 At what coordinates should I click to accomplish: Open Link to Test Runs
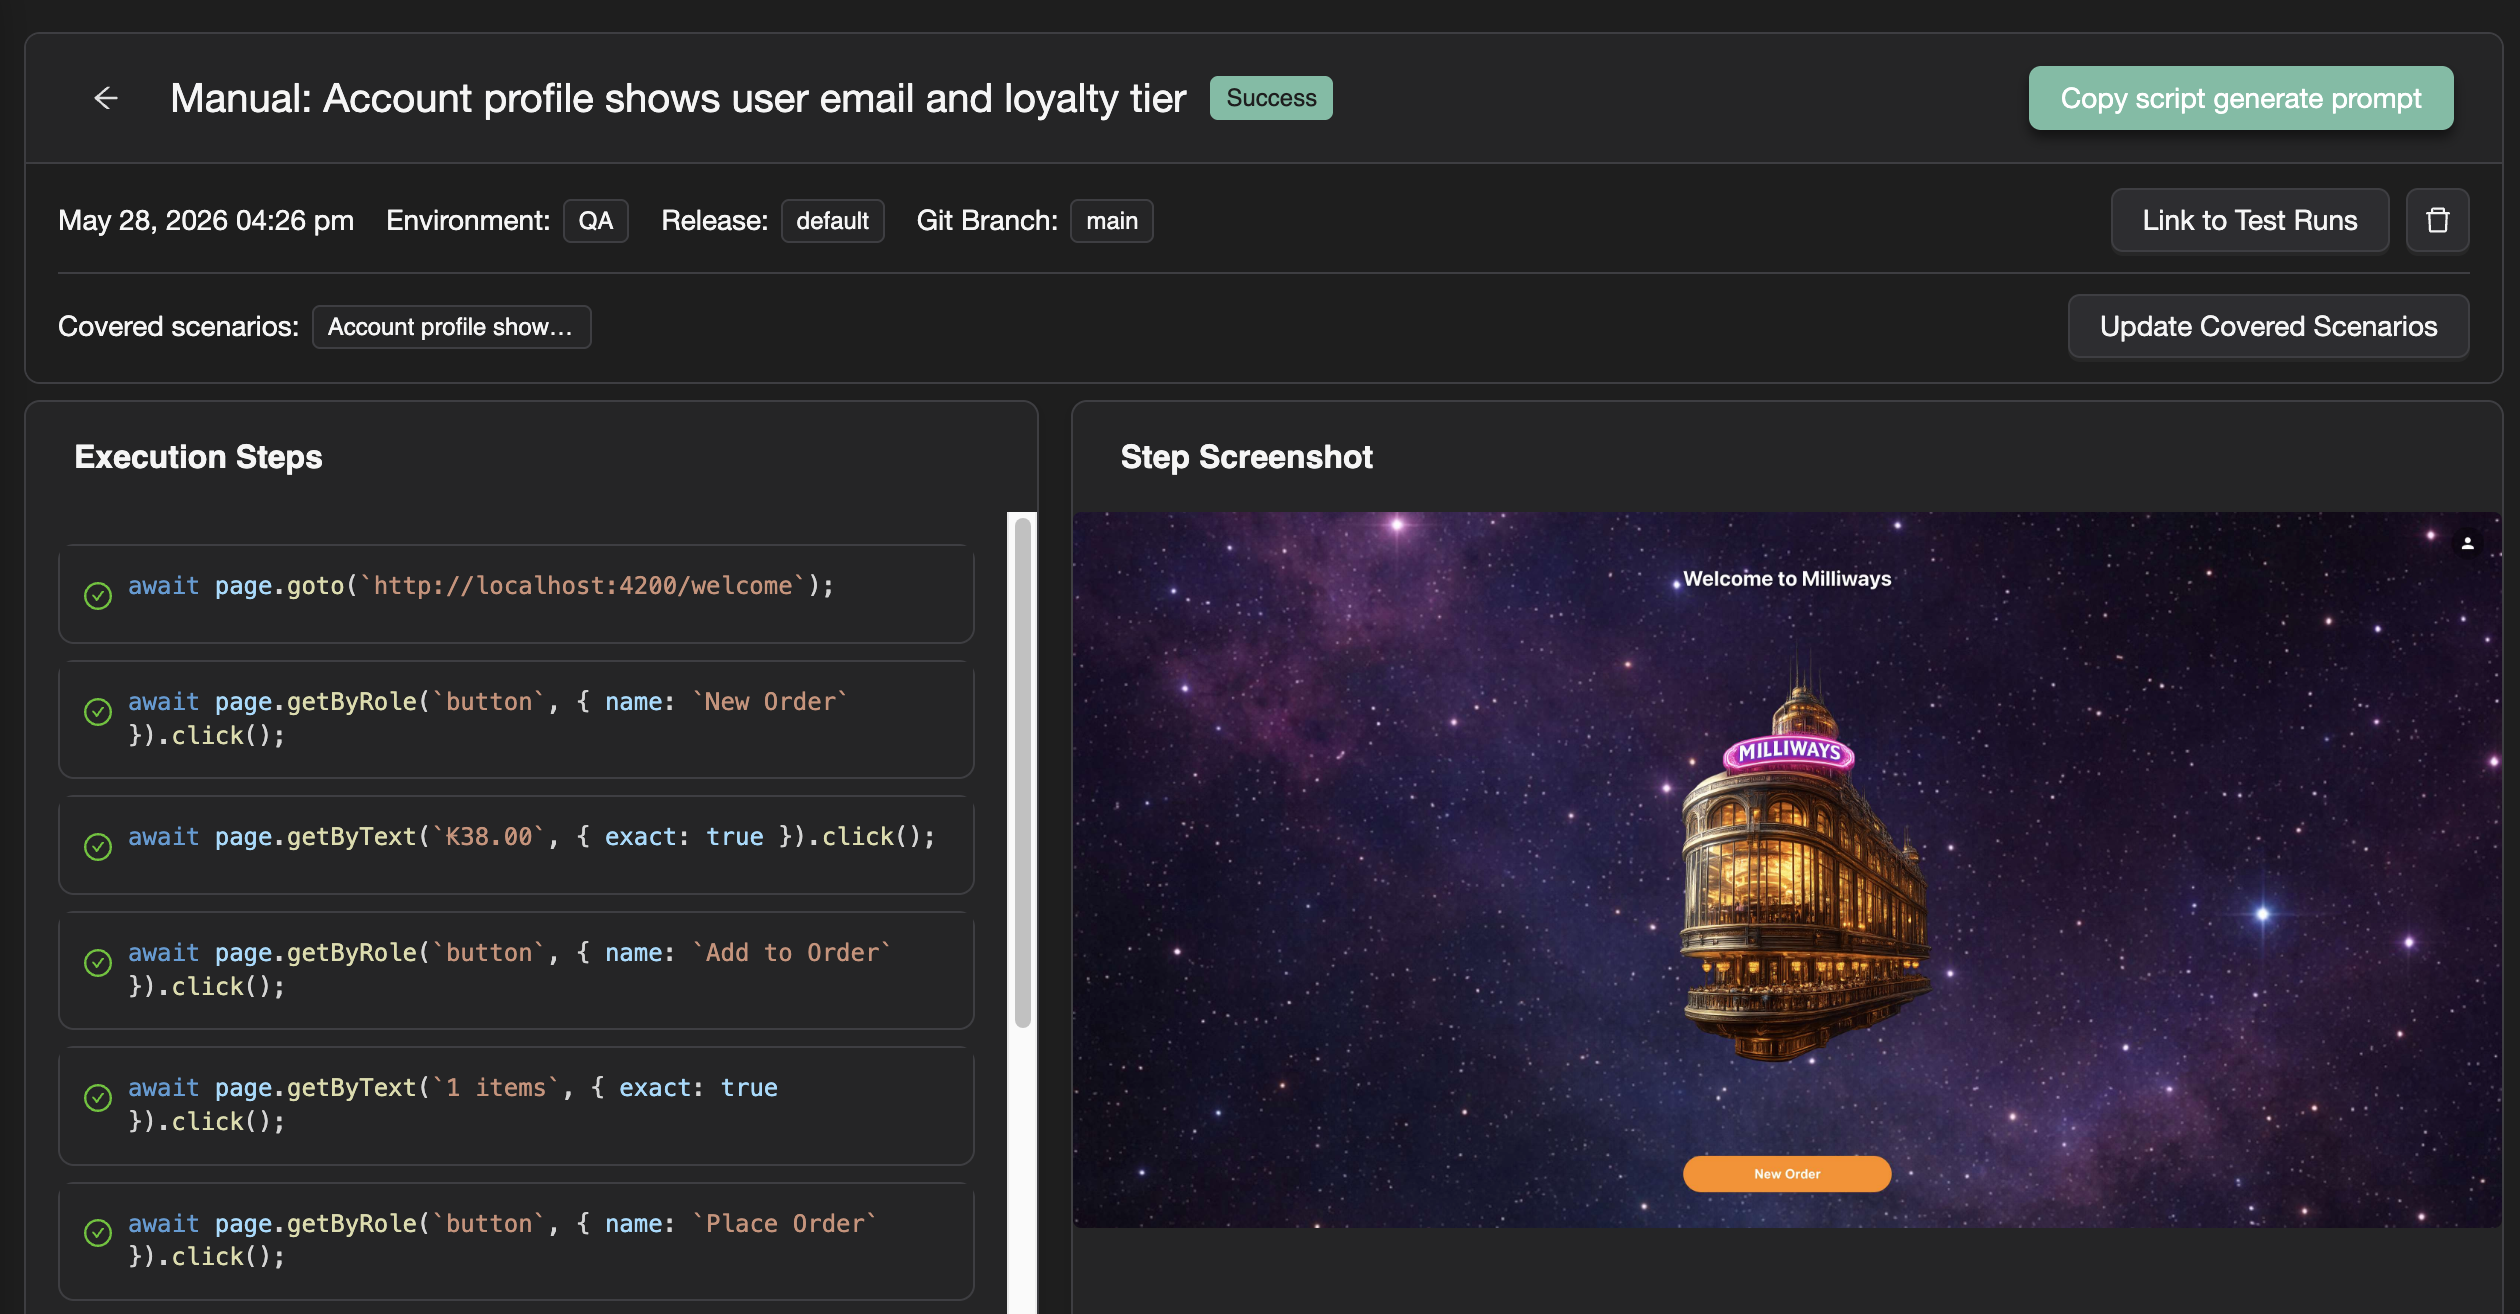click(2249, 220)
